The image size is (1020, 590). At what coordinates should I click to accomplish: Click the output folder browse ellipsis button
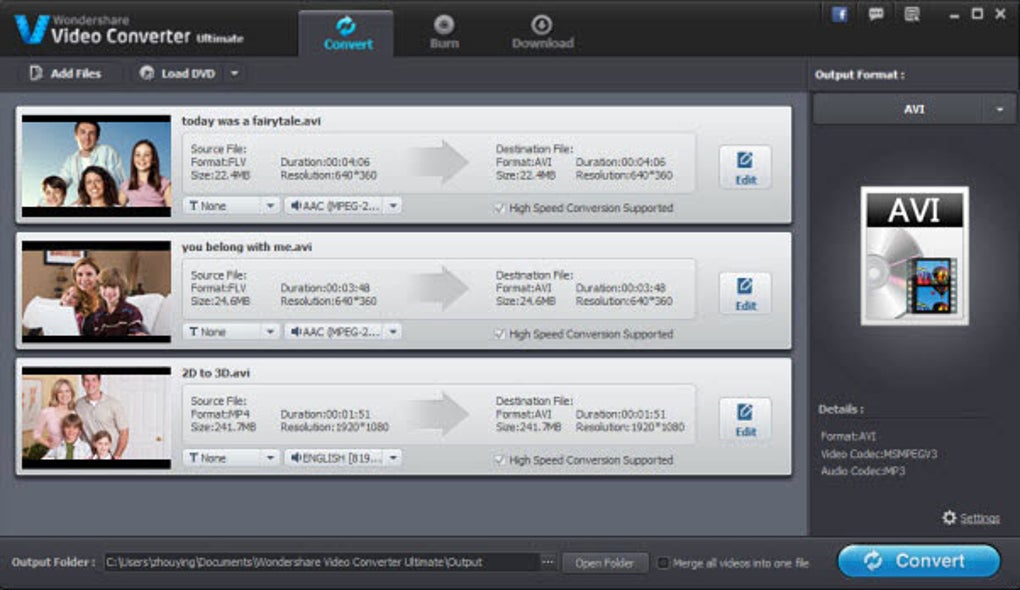pos(548,562)
